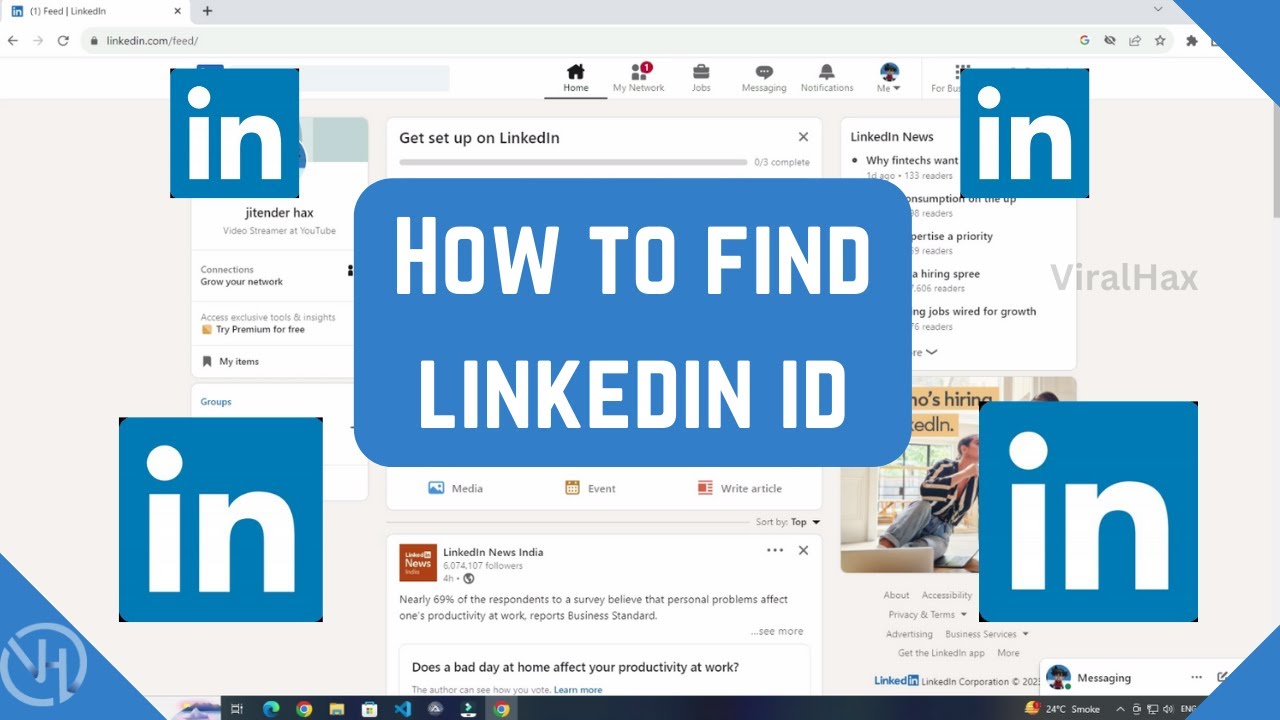Image resolution: width=1280 pixels, height=720 pixels.
Task: Close the Feed | LinkedIn tab
Action: click(x=178, y=11)
